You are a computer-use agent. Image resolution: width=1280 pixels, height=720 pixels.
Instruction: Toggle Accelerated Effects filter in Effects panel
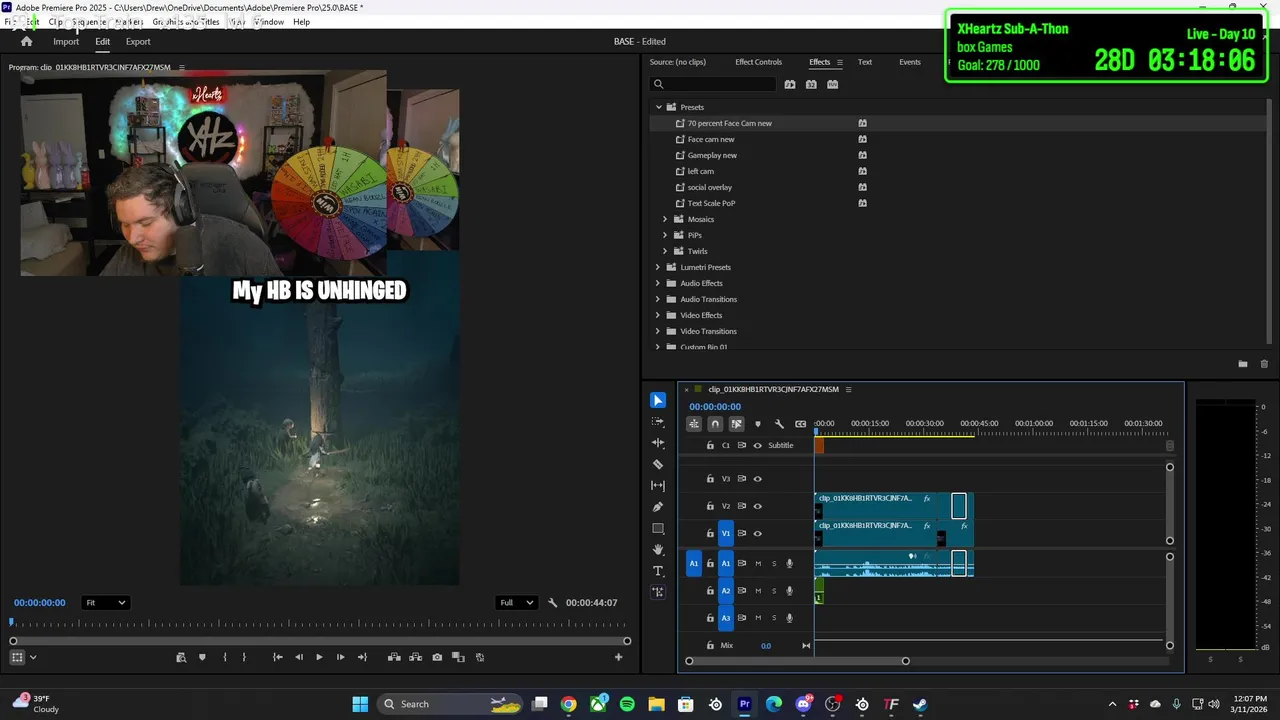pos(790,85)
